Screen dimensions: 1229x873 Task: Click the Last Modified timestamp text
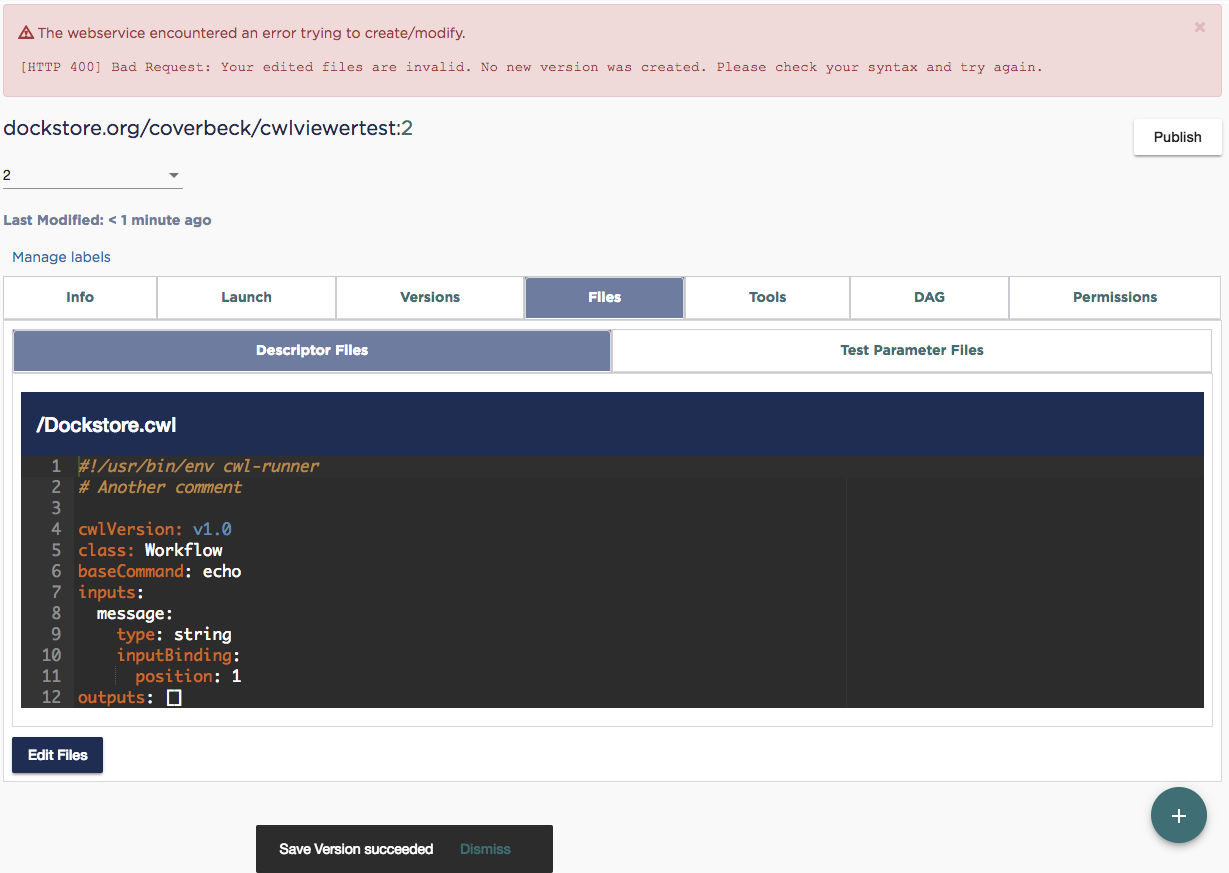pos(107,220)
